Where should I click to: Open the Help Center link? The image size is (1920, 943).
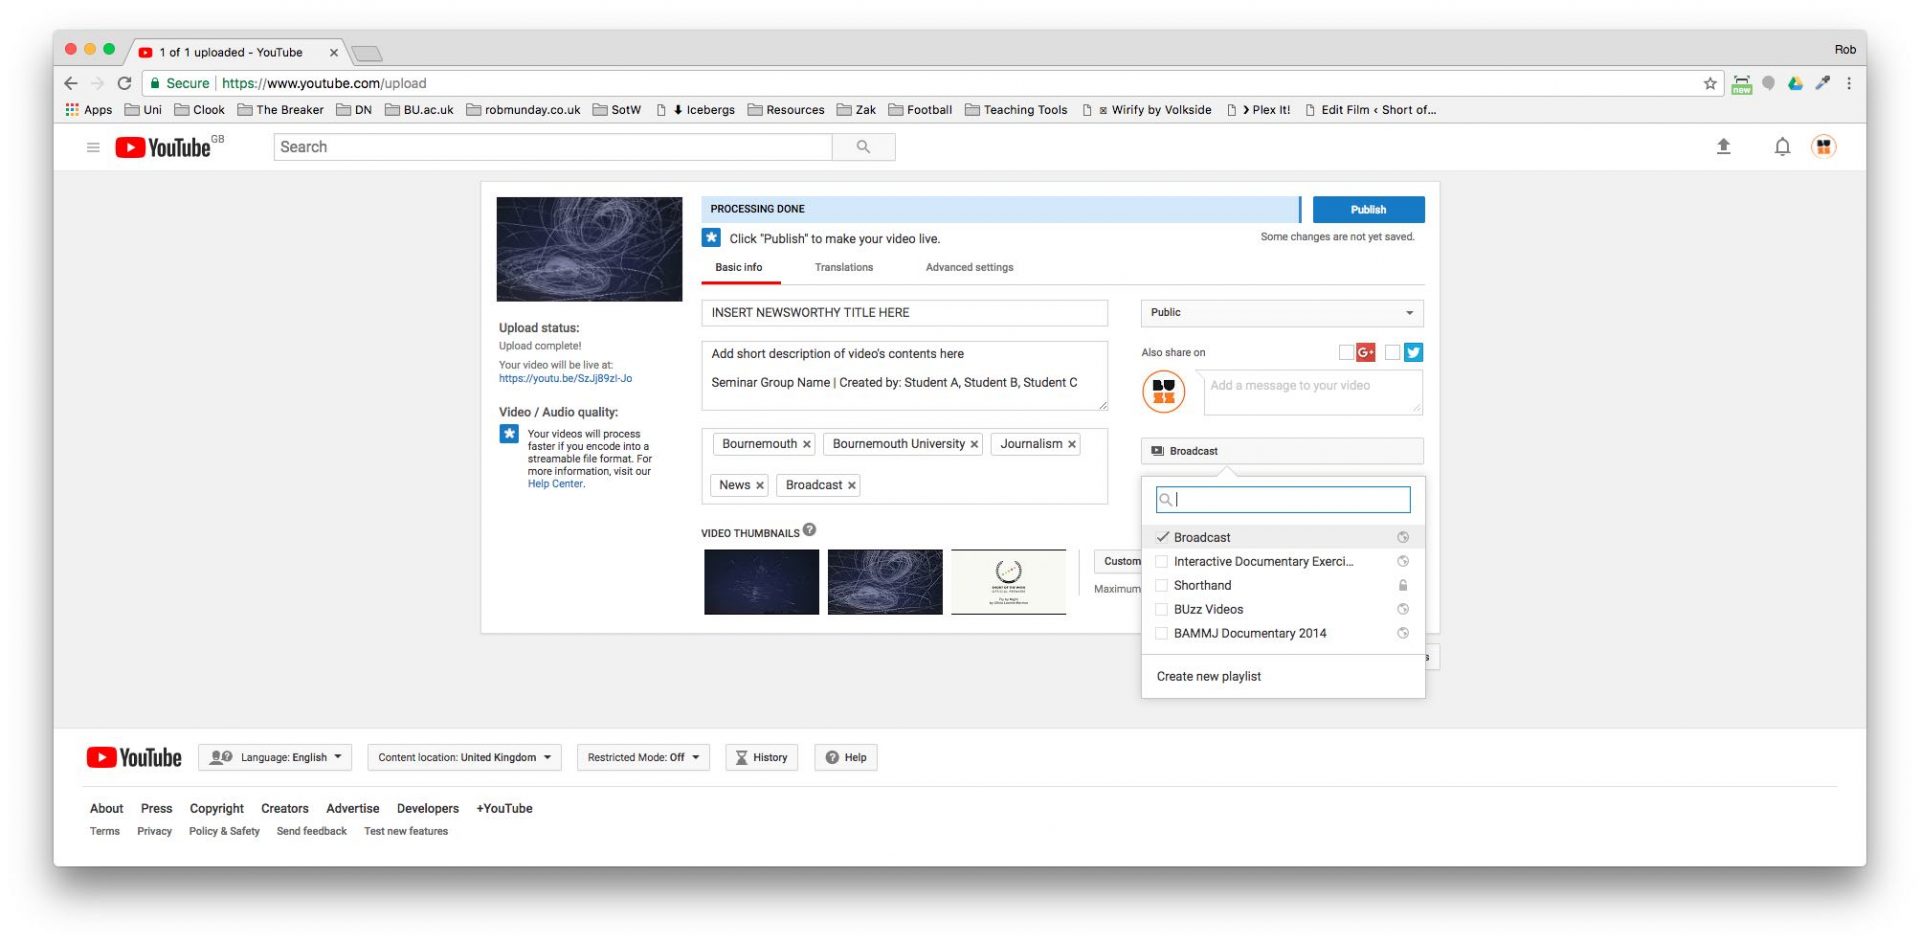(556, 484)
